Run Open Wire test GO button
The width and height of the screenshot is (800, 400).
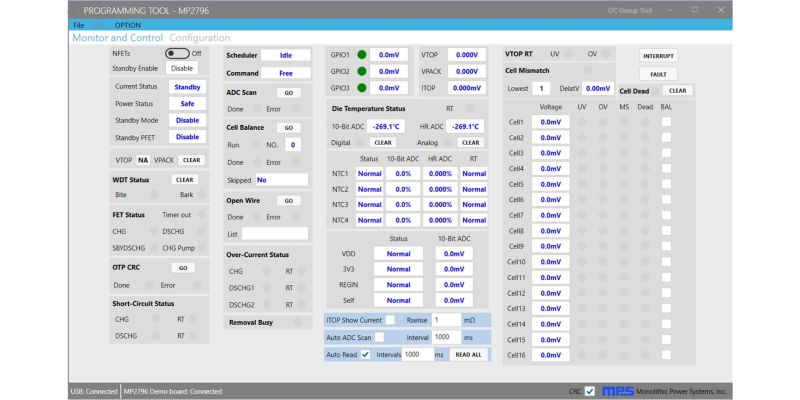[289, 201]
